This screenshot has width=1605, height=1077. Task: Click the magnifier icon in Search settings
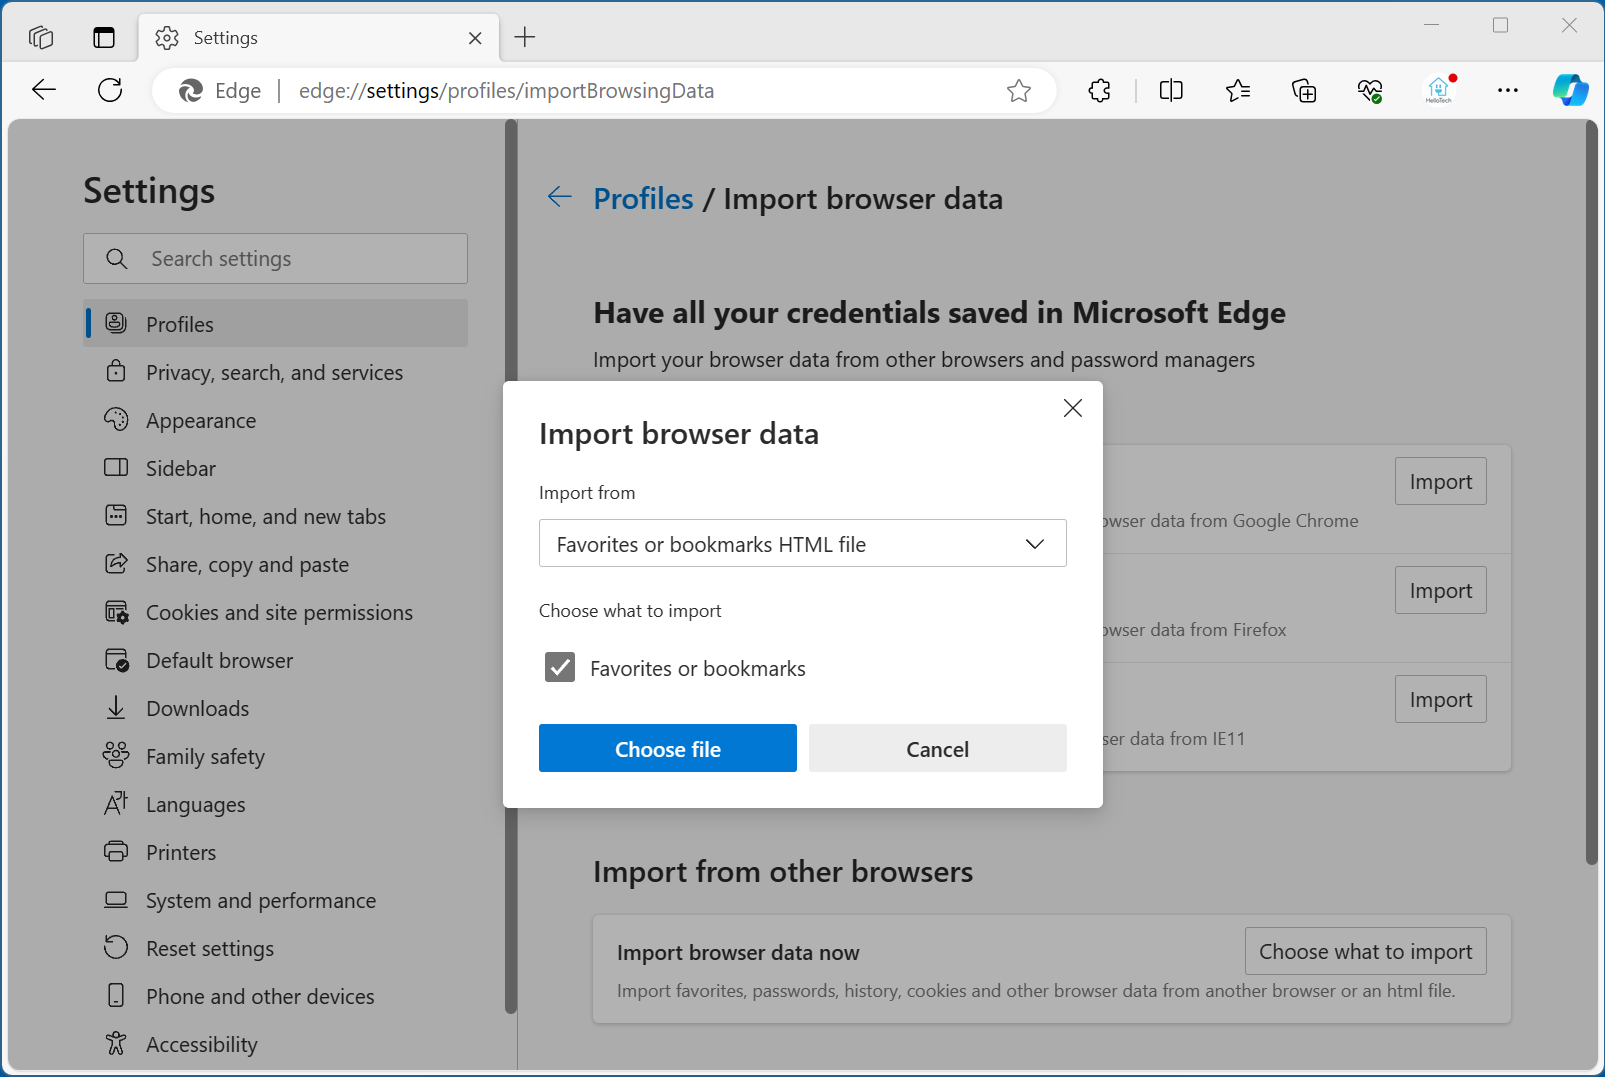(117, 258)
